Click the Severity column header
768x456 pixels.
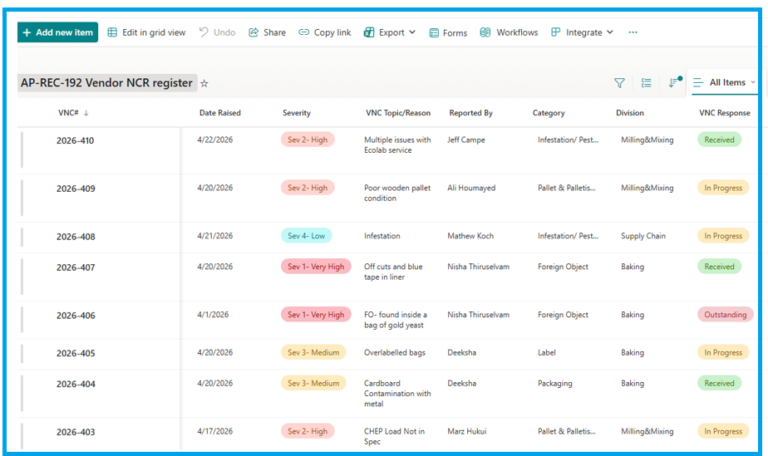click(296, 113)
